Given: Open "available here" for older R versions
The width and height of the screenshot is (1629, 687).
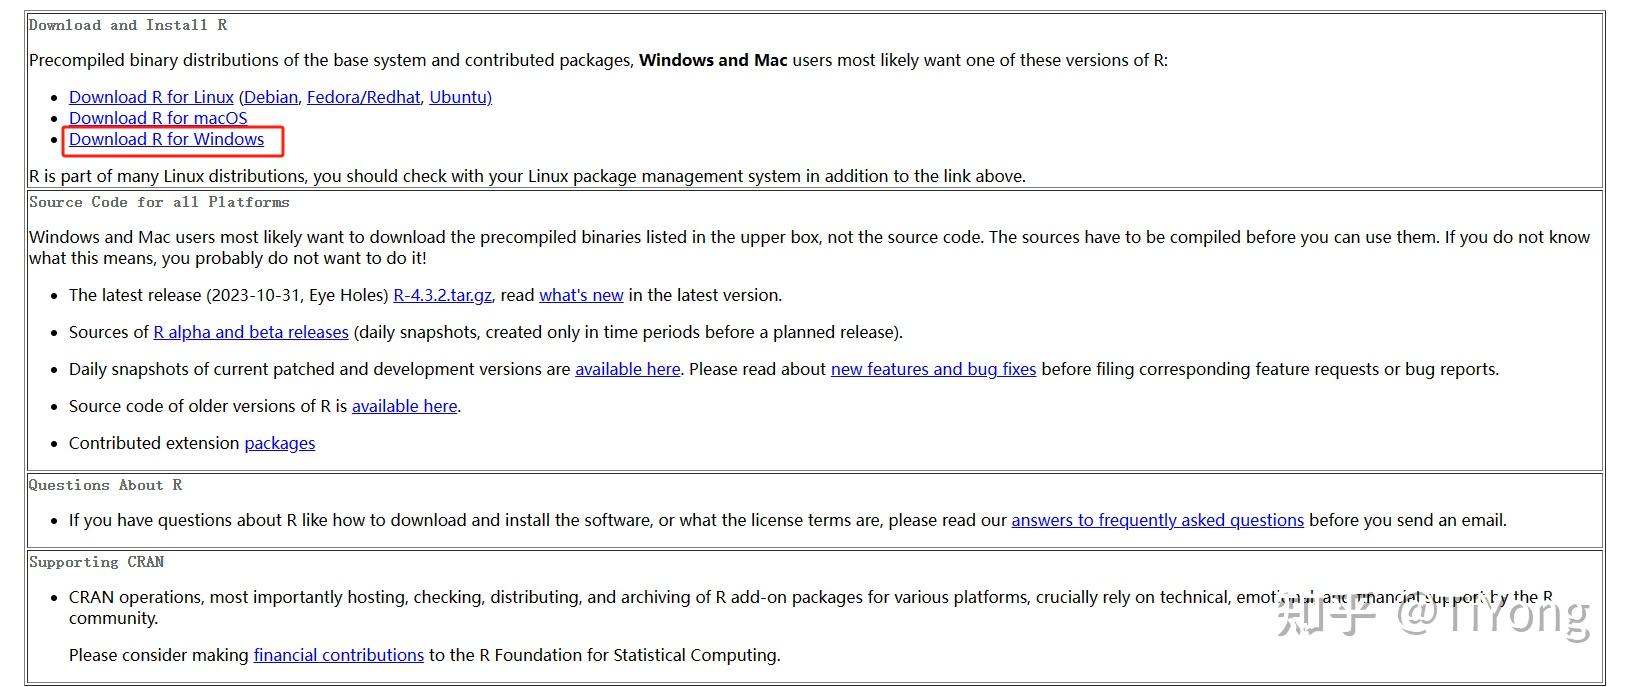Looking at the screenshot, I should [x=404, y=406].
